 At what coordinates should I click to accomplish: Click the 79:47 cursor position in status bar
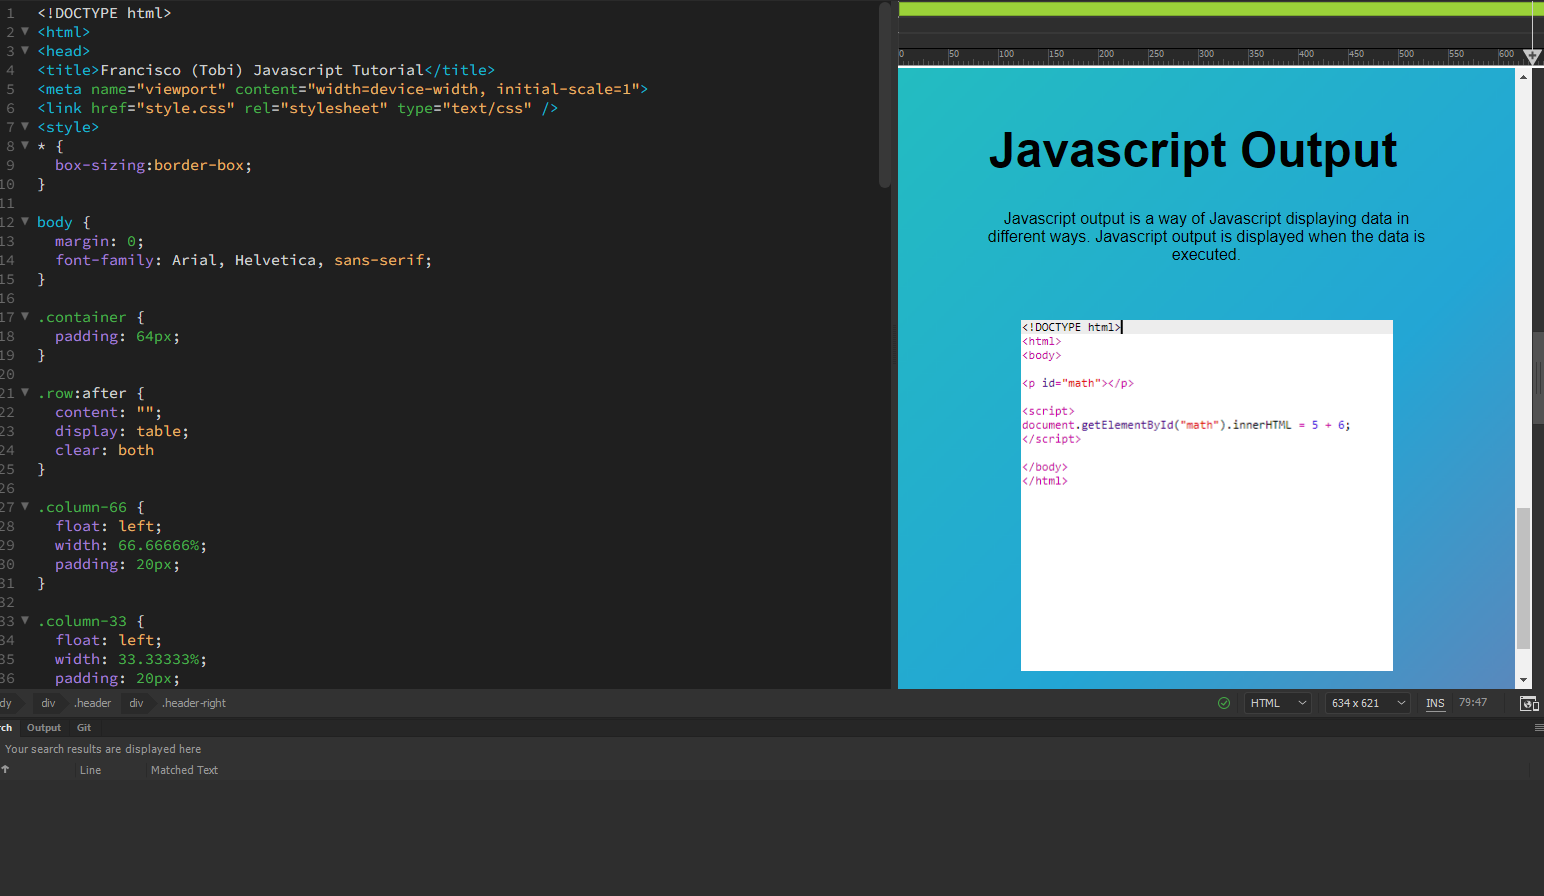(1473, 703)
